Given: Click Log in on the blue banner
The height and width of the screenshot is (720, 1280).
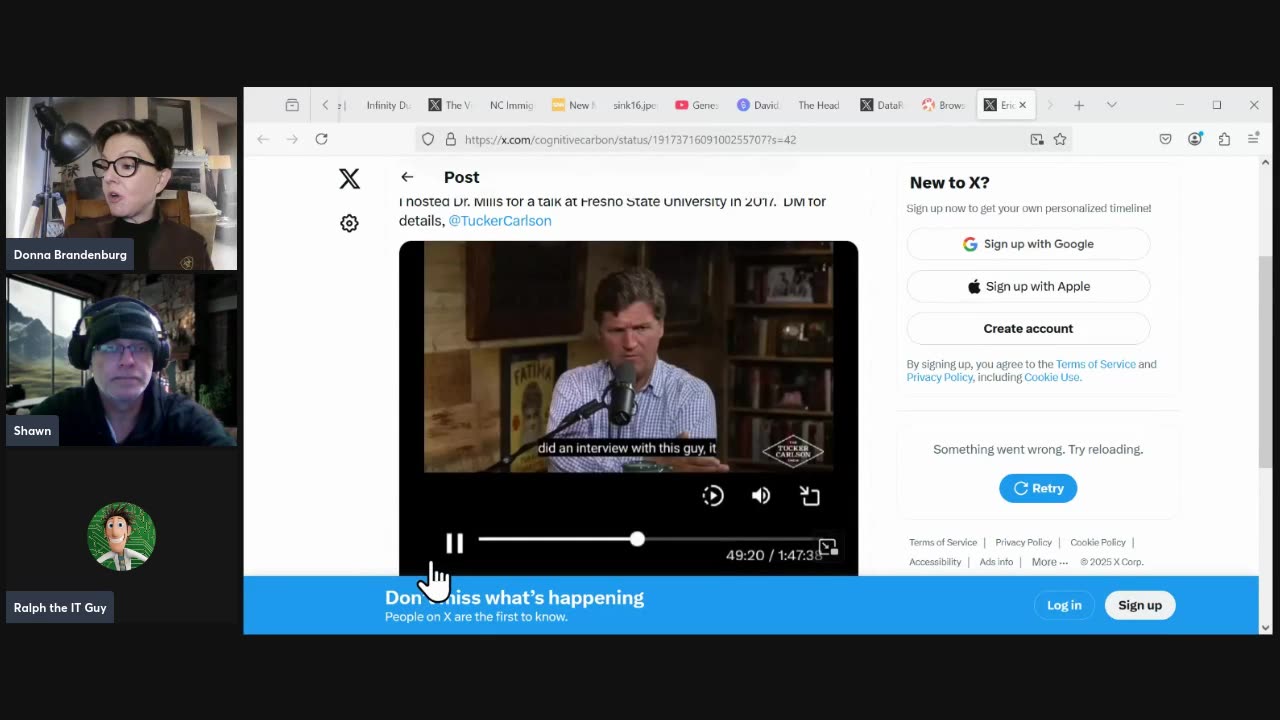Looking at the screenshot, I should [1064, 605].
